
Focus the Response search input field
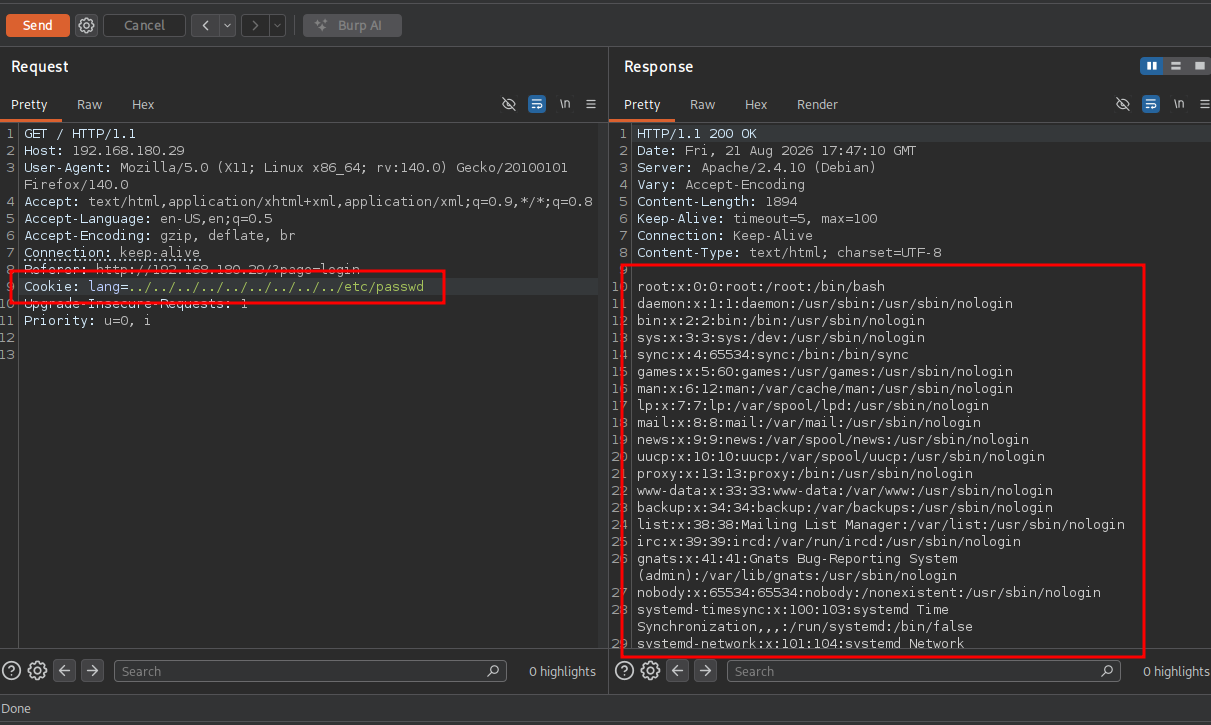(x=923, y=671)
